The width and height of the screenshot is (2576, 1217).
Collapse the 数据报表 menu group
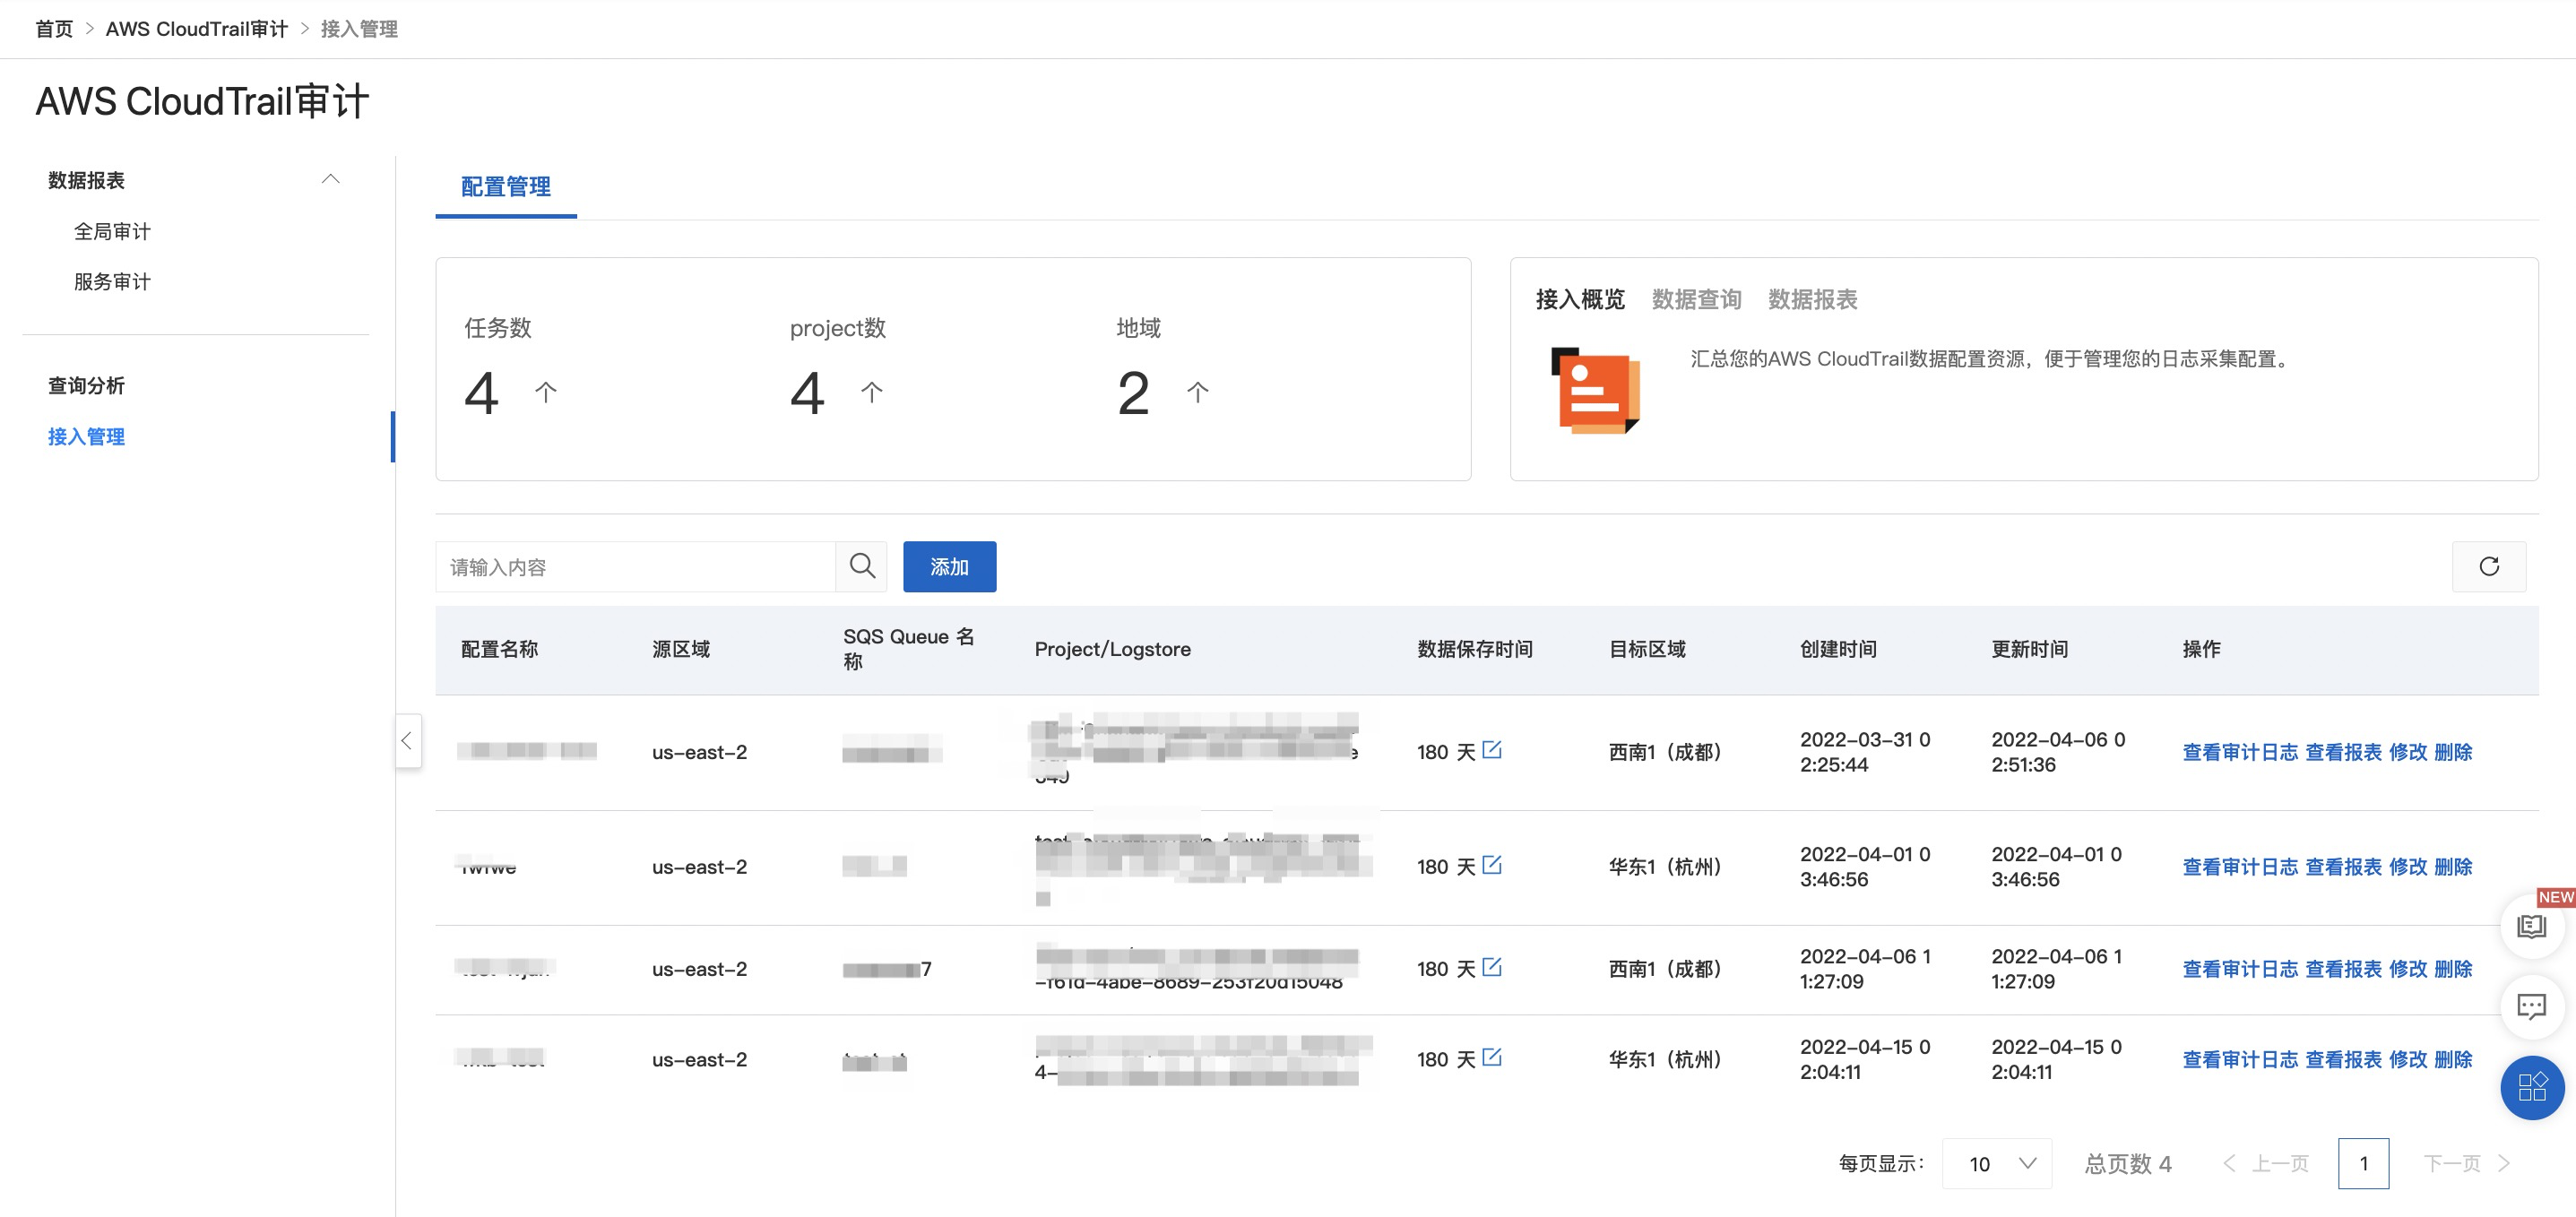330,180
